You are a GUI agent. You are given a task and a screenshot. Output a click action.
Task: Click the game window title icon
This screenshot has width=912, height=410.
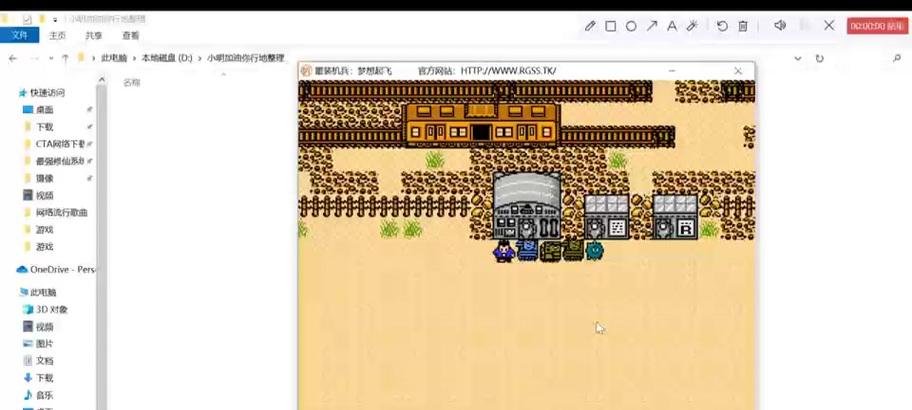tap(306, 71)
